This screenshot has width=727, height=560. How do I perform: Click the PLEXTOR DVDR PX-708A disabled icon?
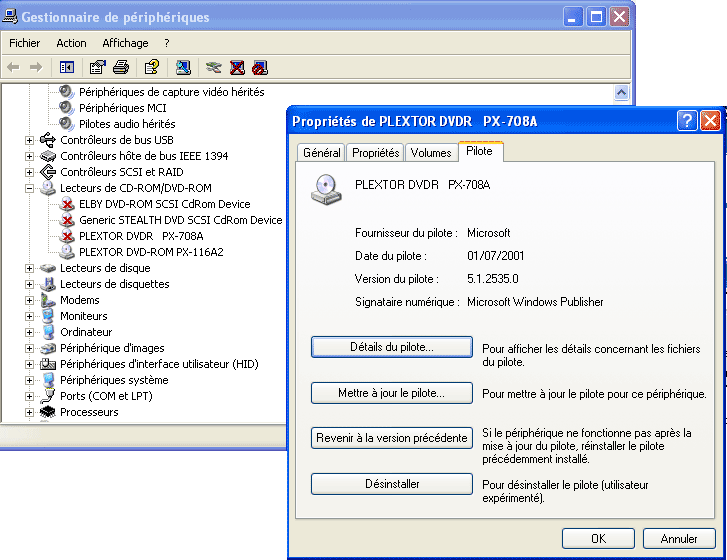(x=67, y=236)
